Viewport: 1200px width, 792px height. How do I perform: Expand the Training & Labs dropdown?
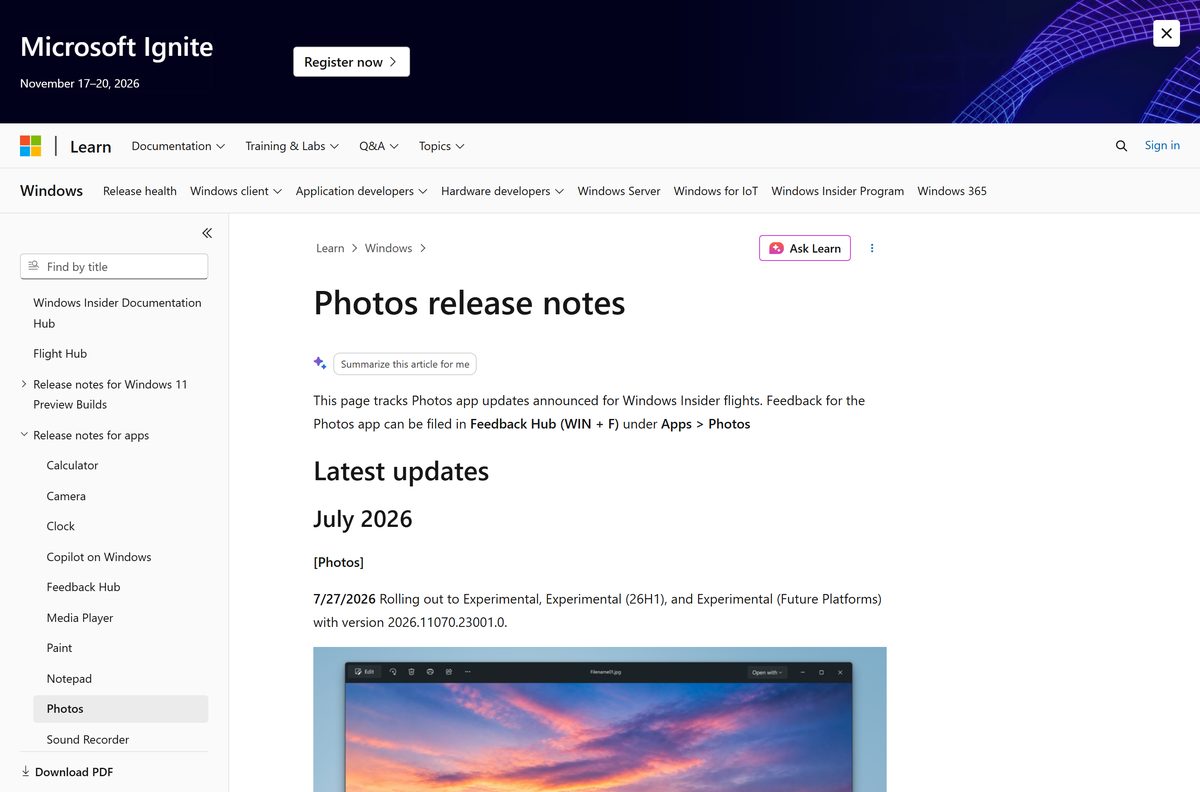coord(292,146)
